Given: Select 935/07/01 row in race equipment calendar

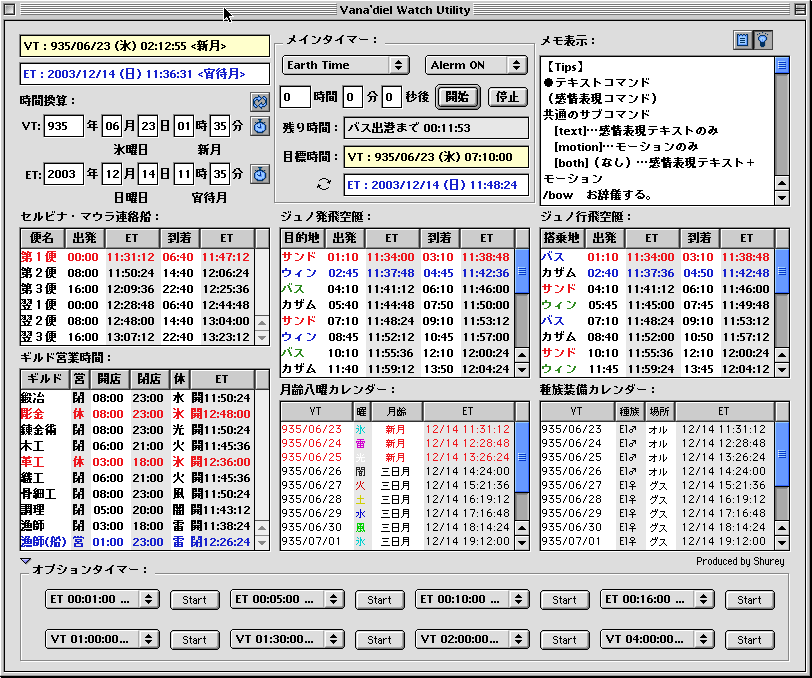Looking at the screenshot, I should (658, 541).
